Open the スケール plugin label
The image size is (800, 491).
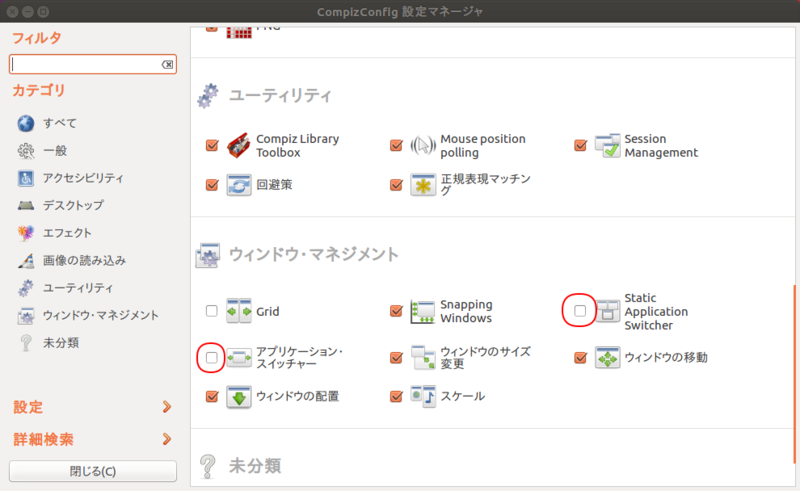(x=462, y=397)
